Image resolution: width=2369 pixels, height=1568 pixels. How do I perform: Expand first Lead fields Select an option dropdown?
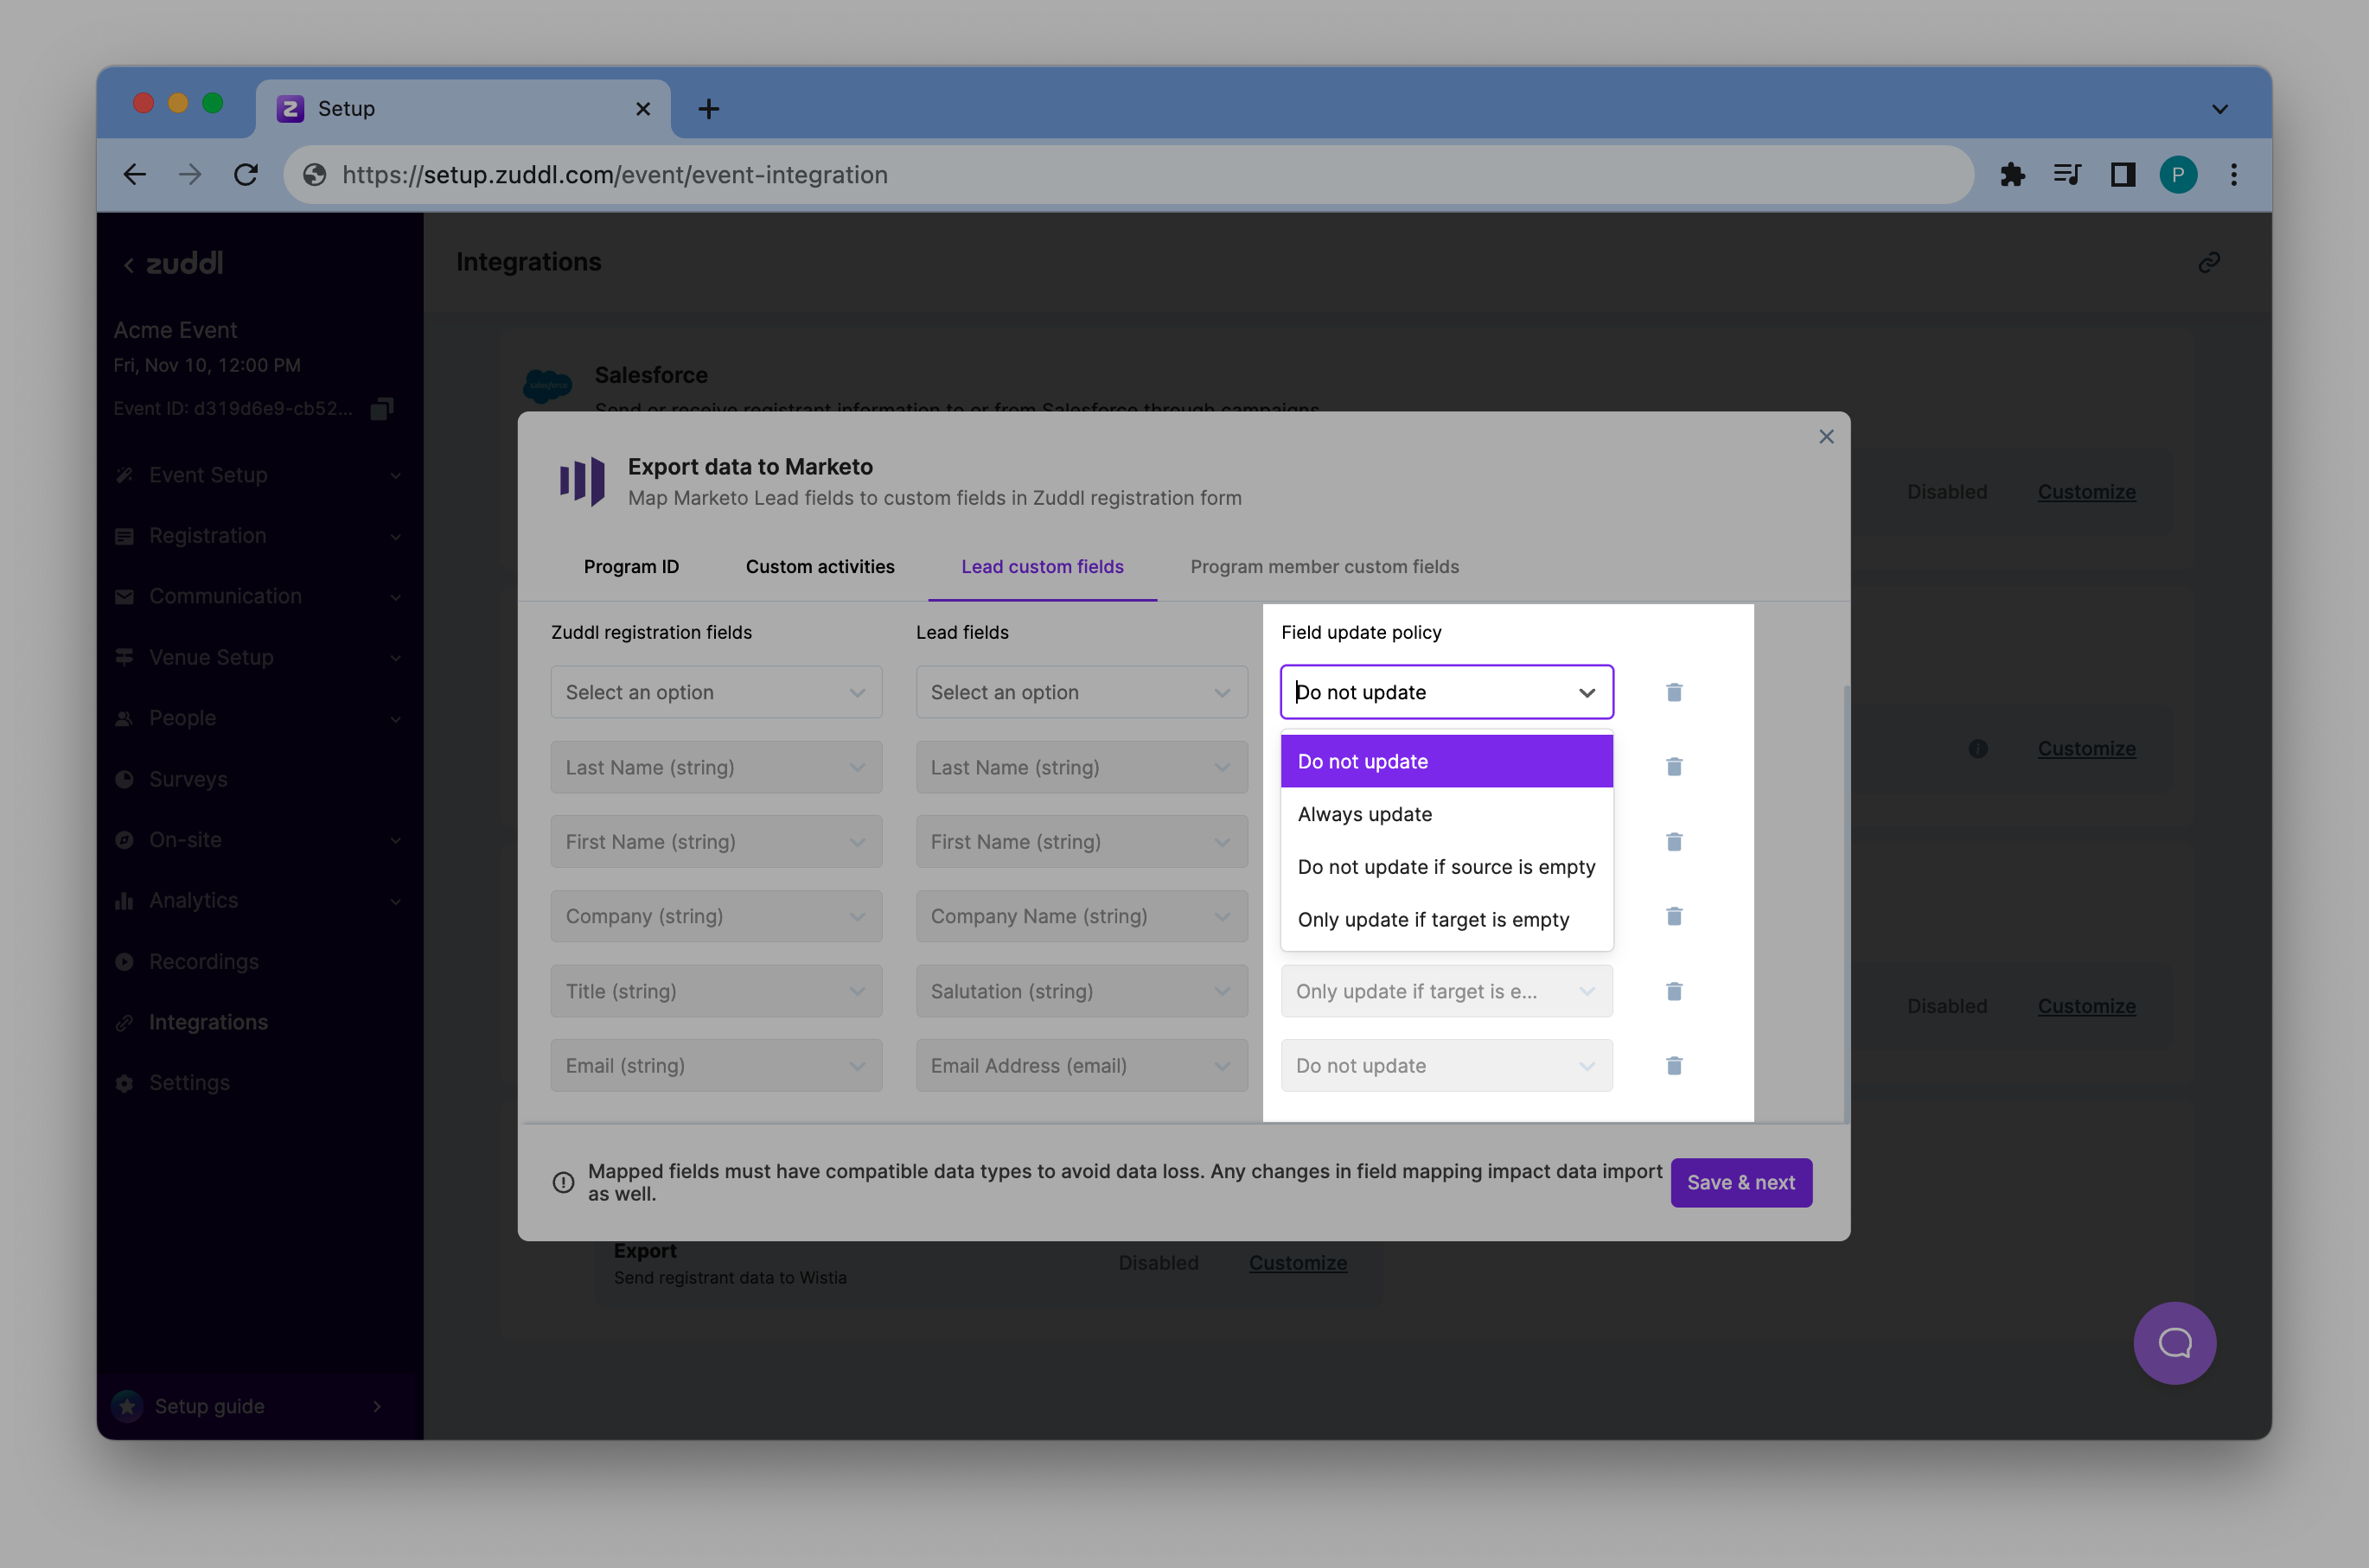tap(1081, 692)
